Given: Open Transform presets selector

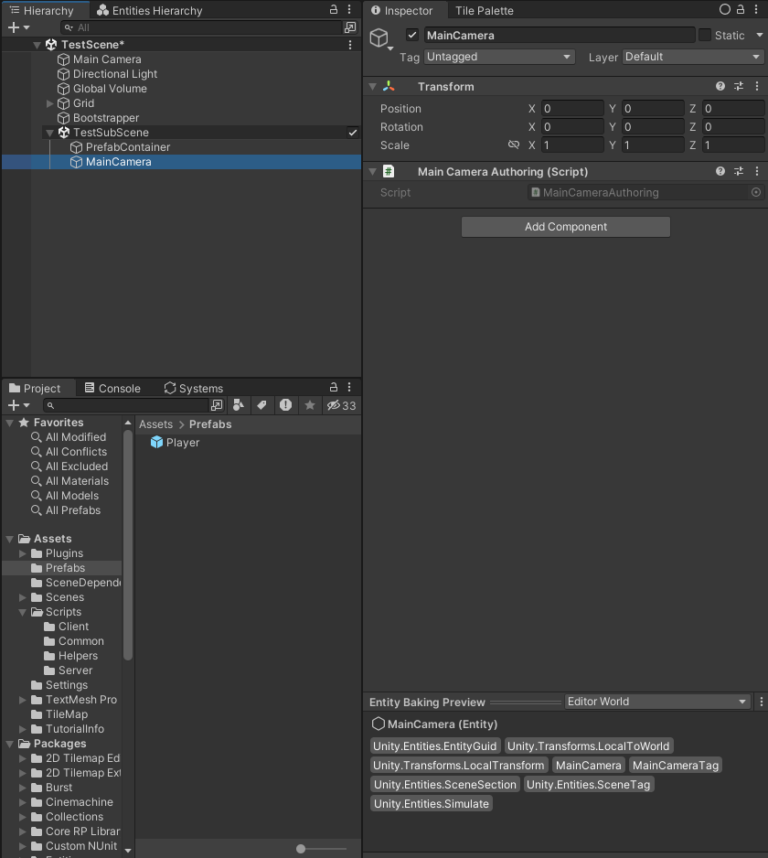Looking at the screenshot, I should click(738, 86).
